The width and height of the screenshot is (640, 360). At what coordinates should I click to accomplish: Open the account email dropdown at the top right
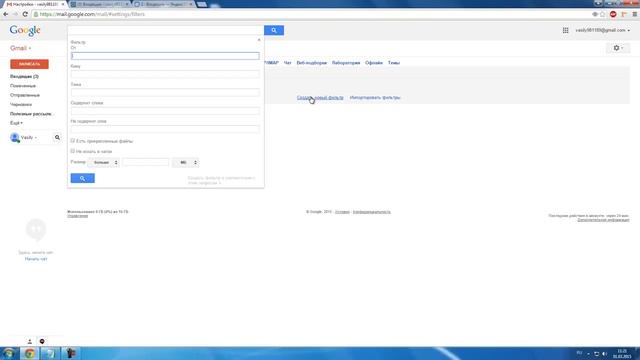pos(602,30)
